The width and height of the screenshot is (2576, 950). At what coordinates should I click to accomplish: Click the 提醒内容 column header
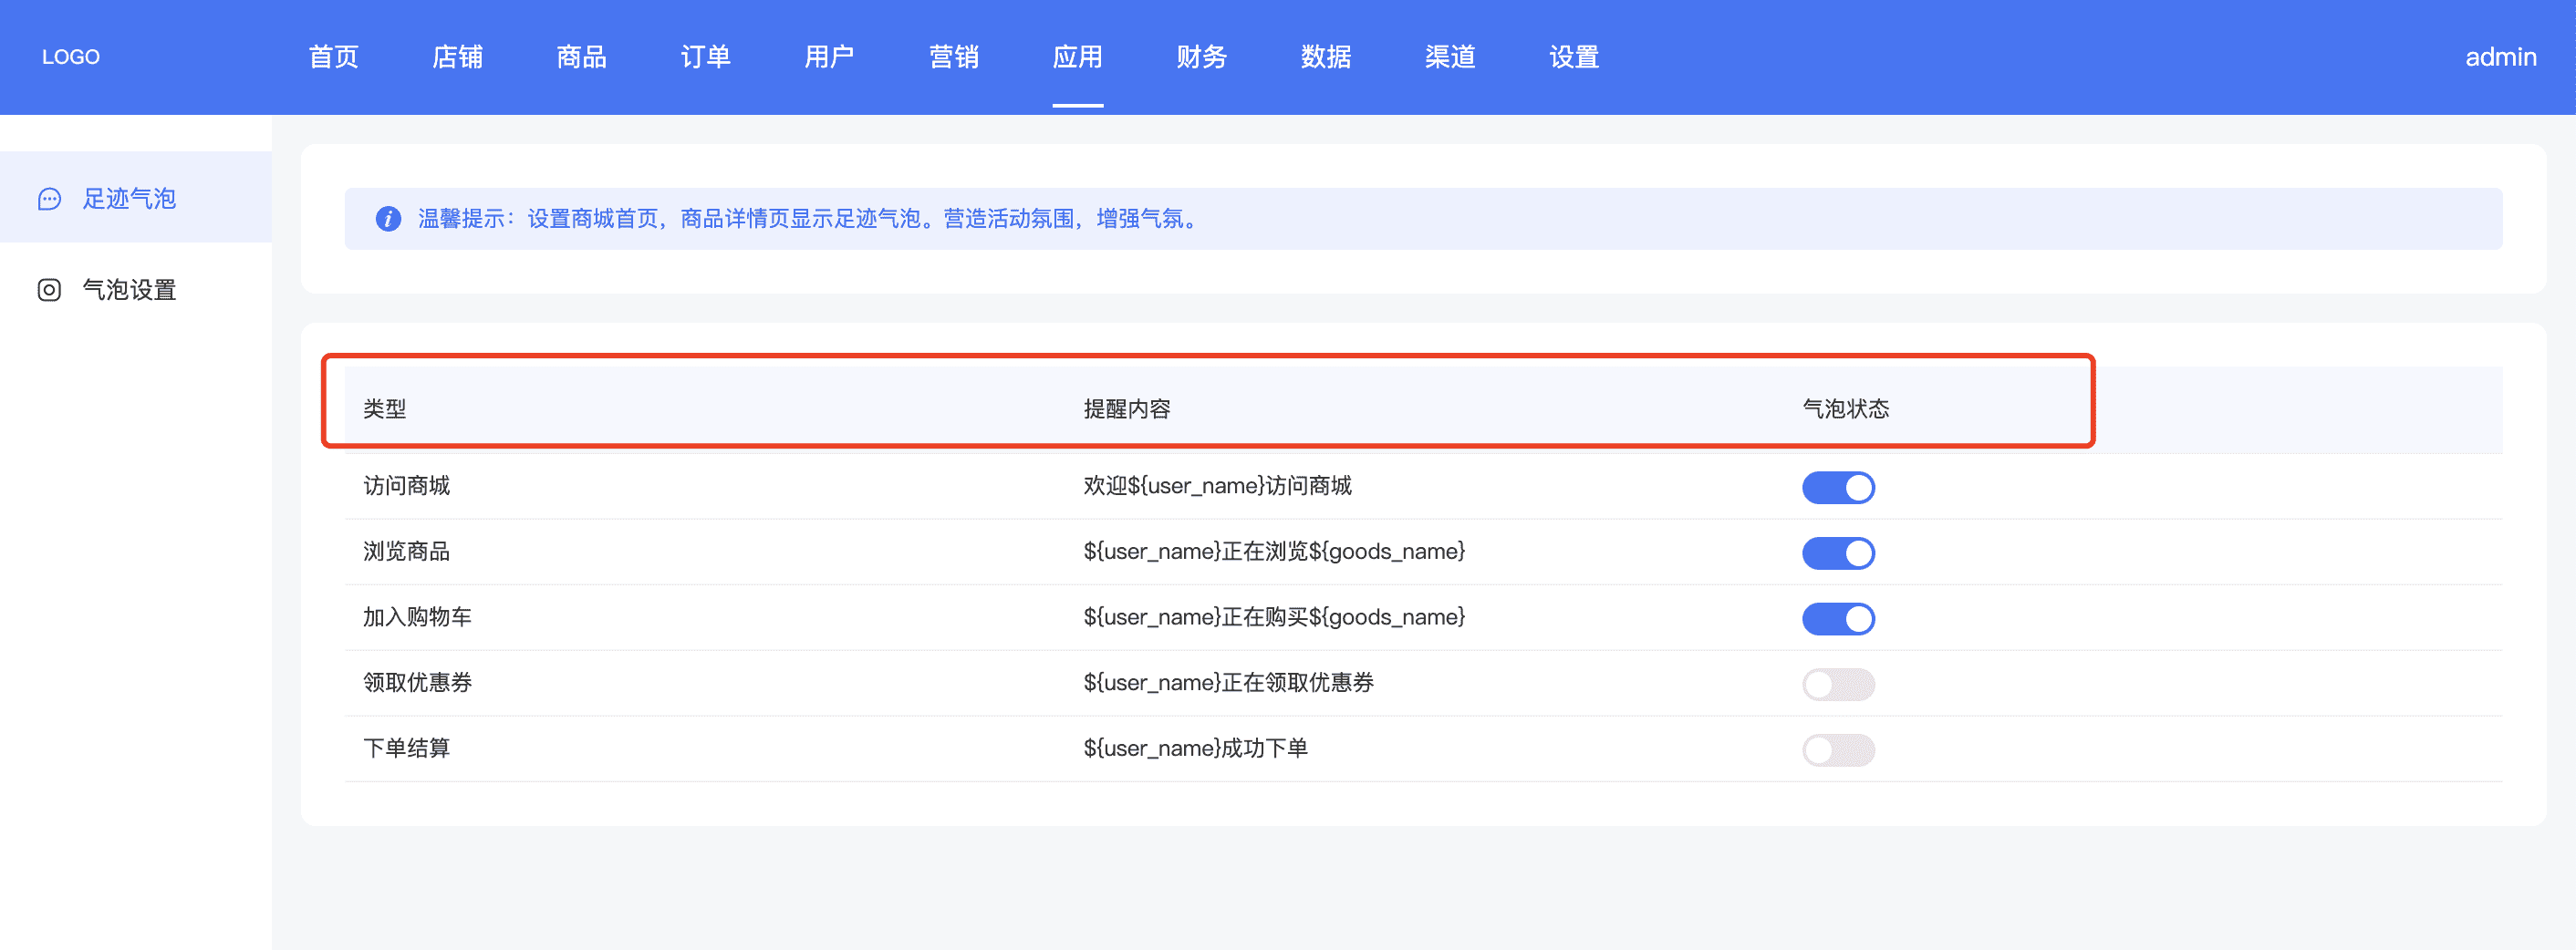click(1127, 409)
